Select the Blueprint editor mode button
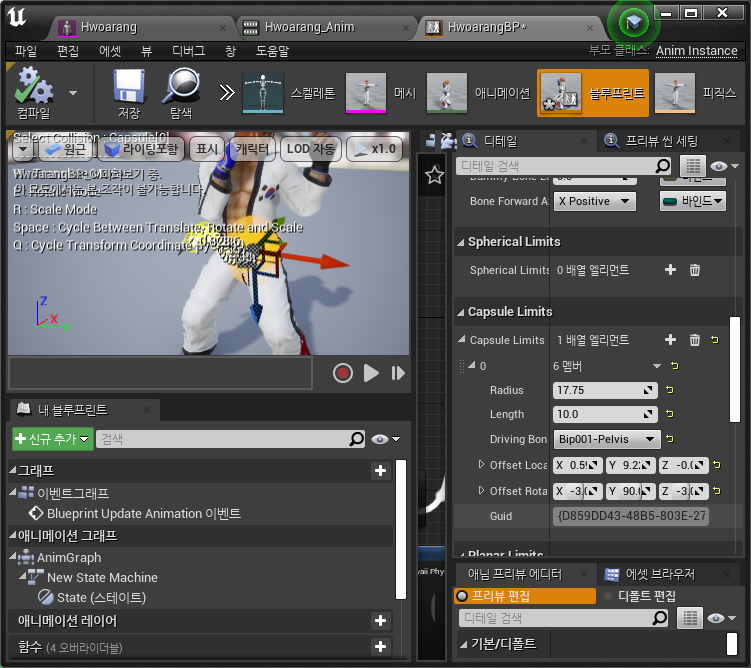This screenshot has width=751, height=668. [x=593, y=93]
